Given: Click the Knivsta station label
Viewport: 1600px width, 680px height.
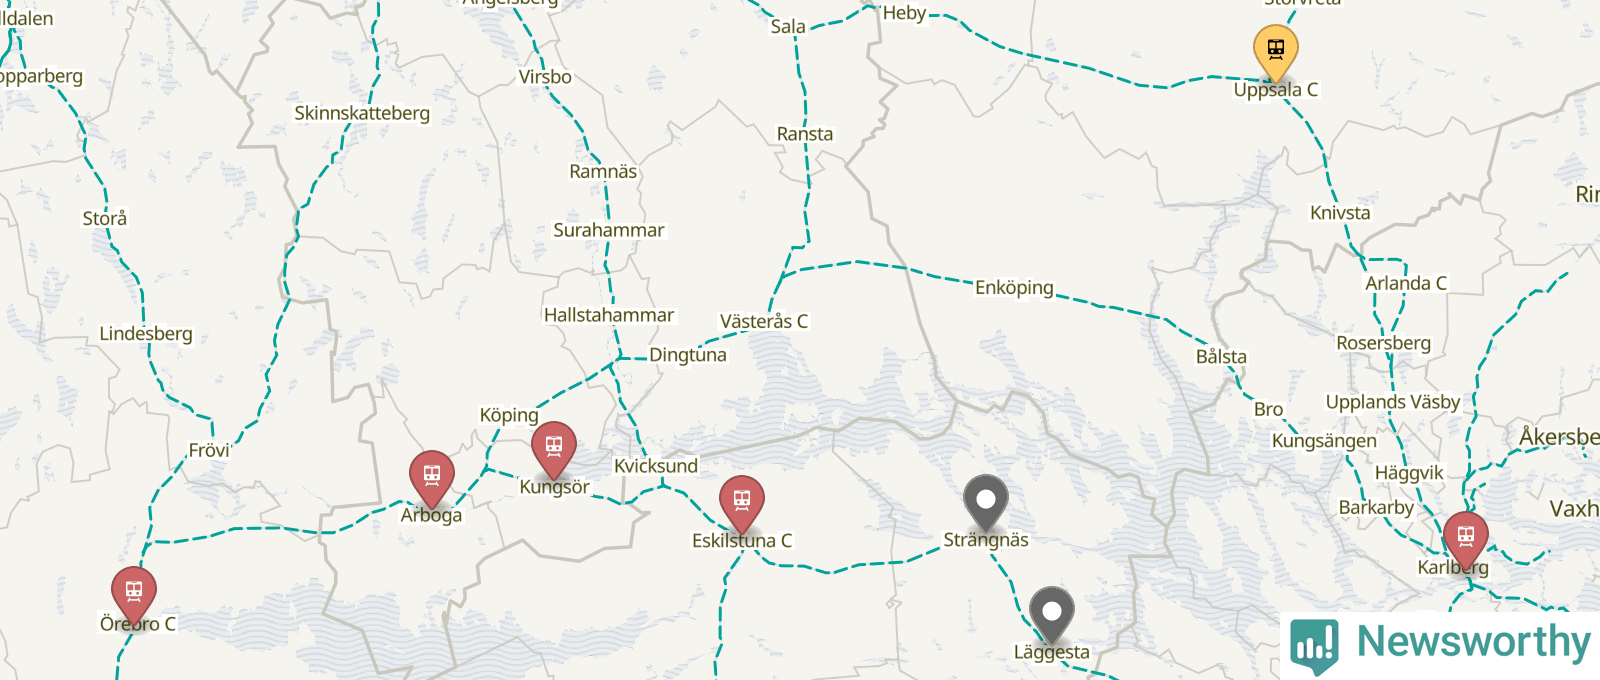Looking at the screenshot, I should (1340, 213).
